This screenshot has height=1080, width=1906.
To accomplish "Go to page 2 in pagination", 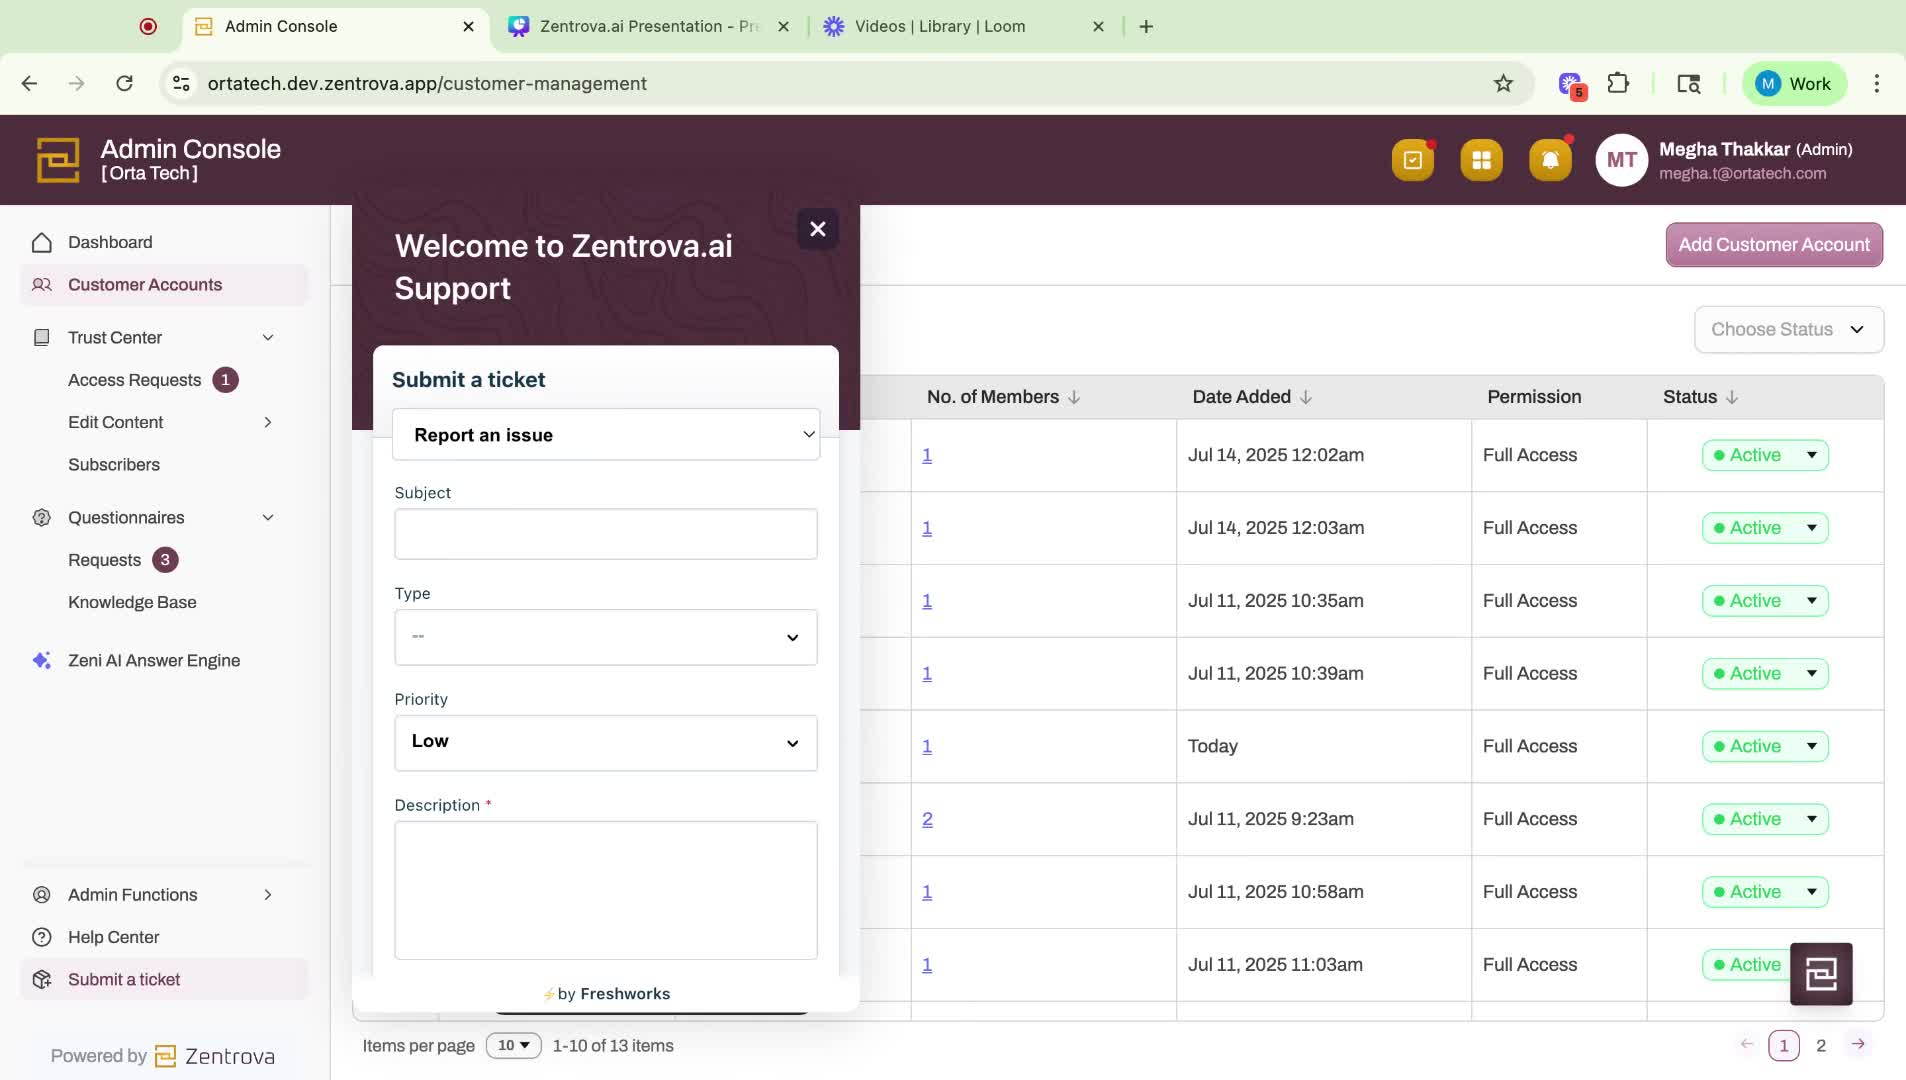I will point(1821,1046).
